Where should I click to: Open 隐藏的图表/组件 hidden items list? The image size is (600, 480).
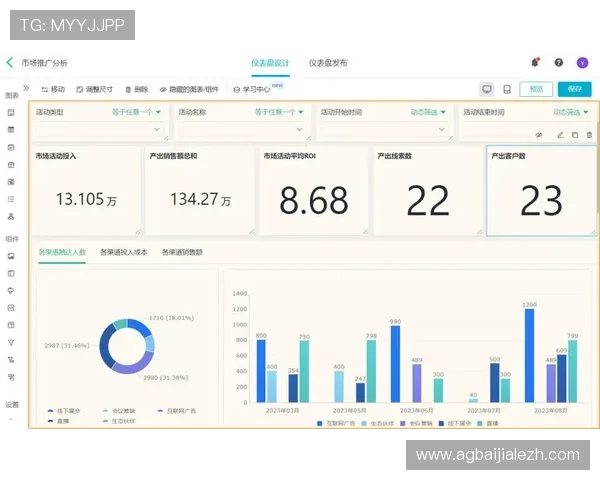click(x=189, y=90)
